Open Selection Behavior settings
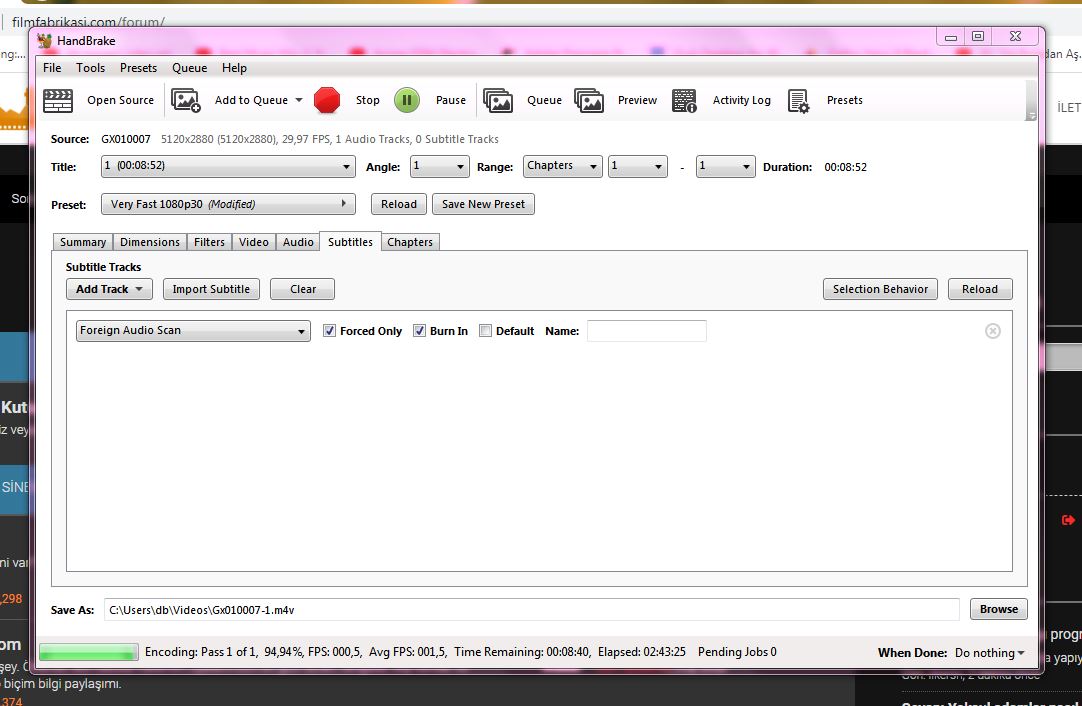 pos(880,289)
